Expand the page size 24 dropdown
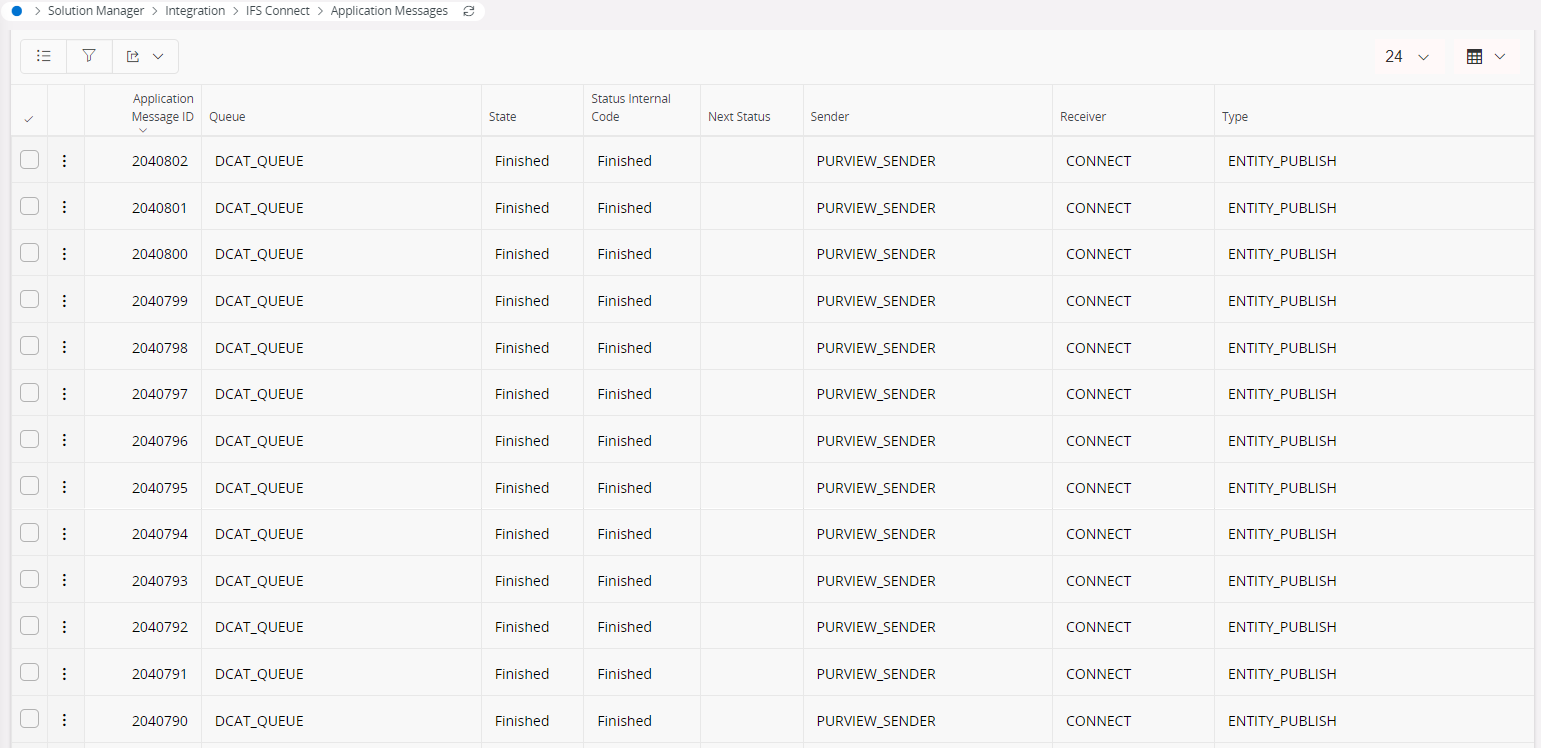The width and height of the screenshot is (1541, 748). [x=1407, y=57]
